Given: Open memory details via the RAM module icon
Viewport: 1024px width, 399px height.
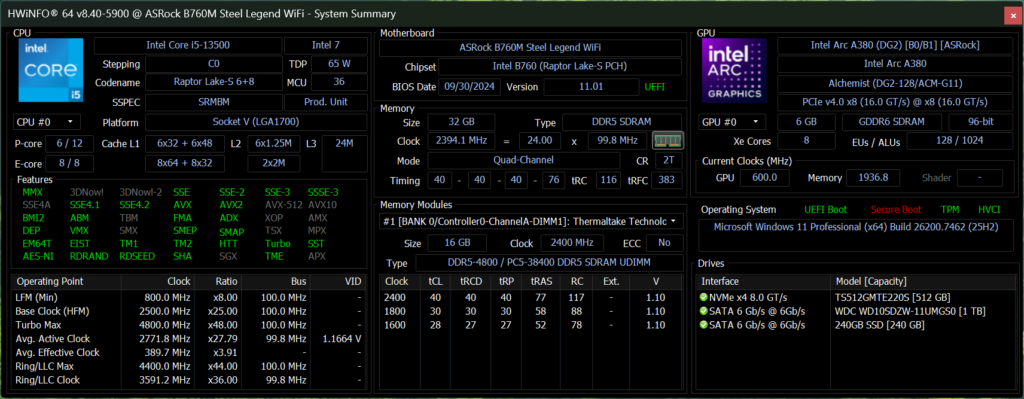Looking at the screenshot, I should (667, 140).
